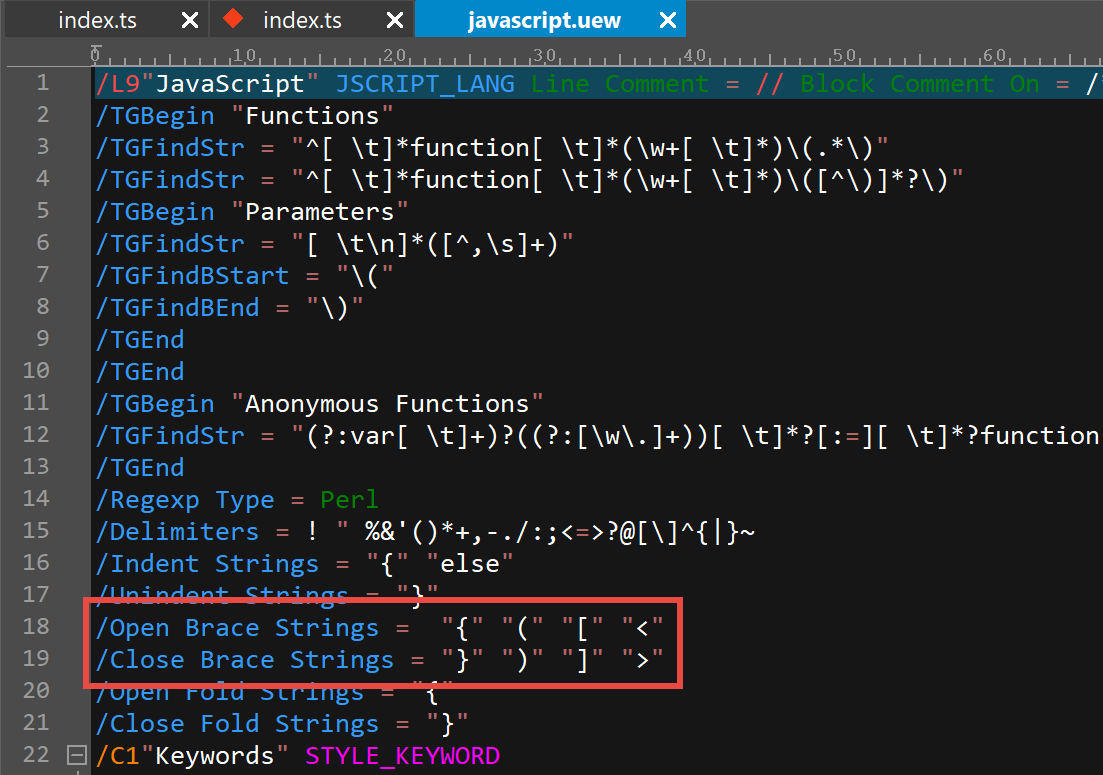Click the "else" string on line 16
Screen dimensions: 1103x775
click(x=470, y=563)
